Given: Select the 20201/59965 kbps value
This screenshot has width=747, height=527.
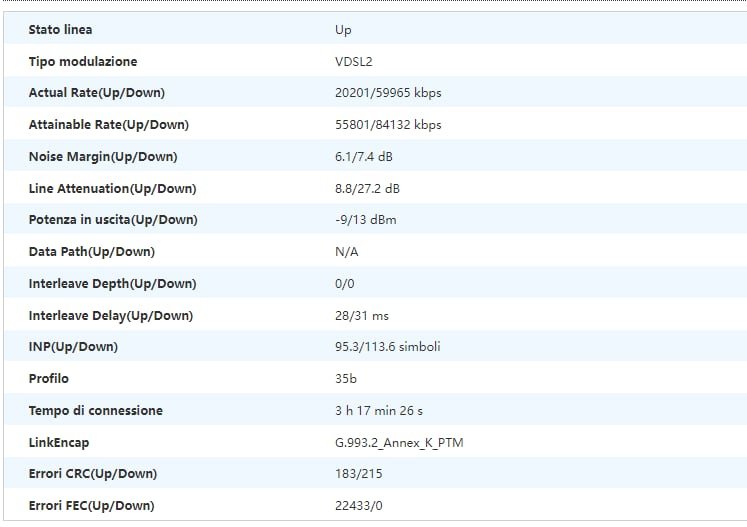Looking at the screenshot, I should (388, 93).
